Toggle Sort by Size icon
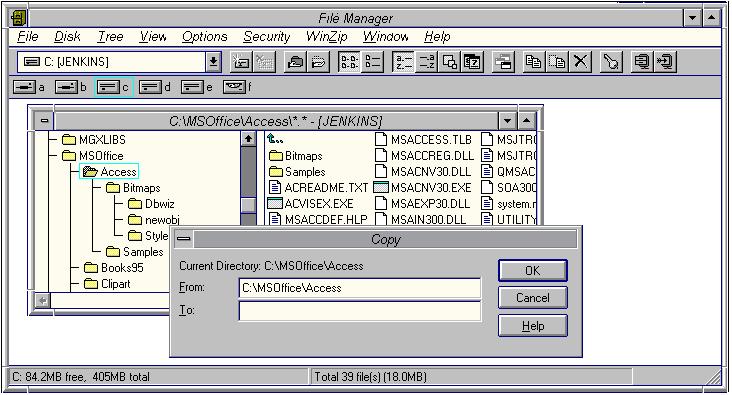This screenshot has height=395, width=732. click(x=450, y=62)
